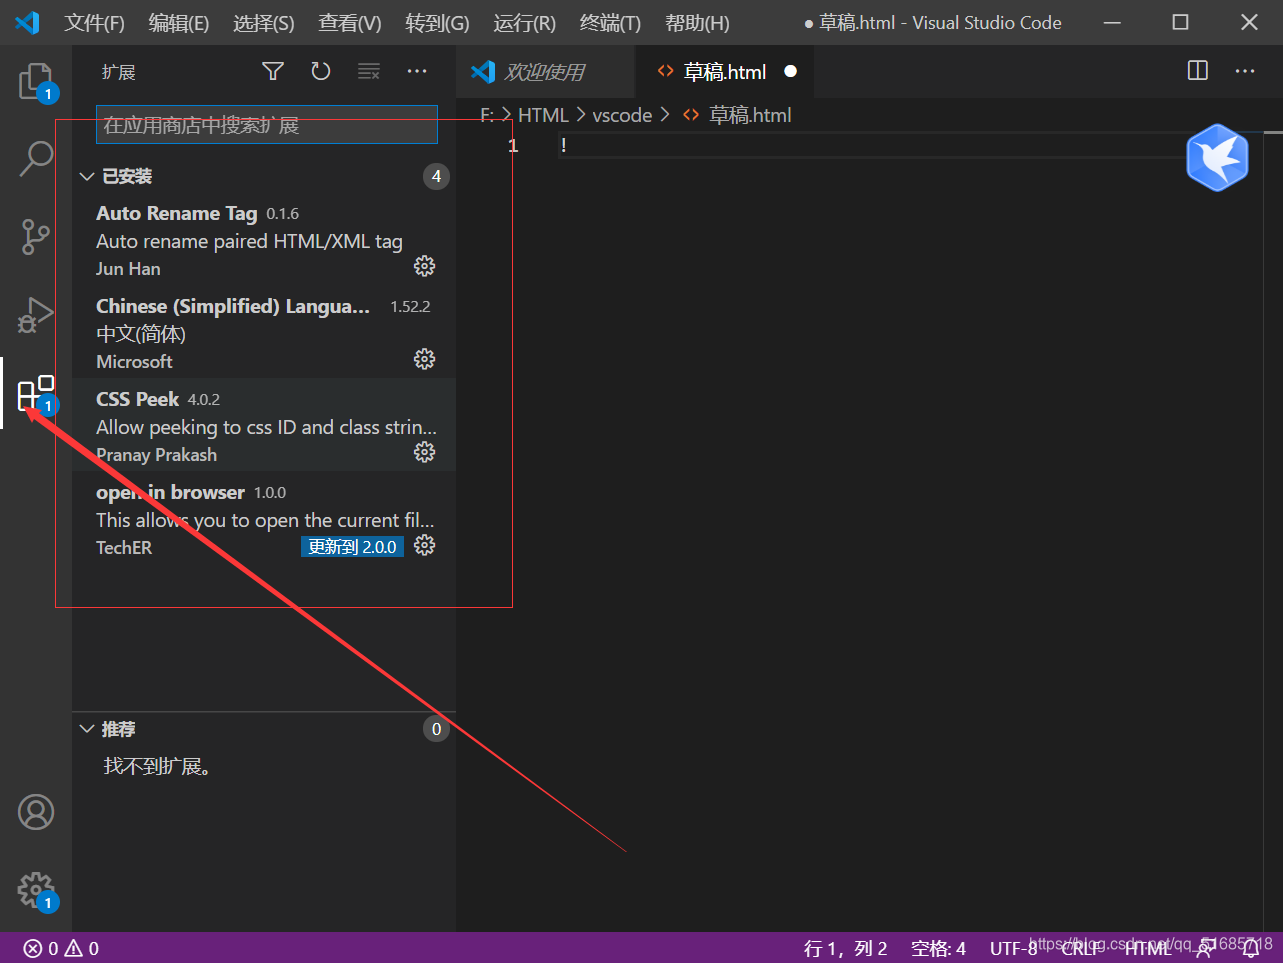1283x963 pixels.
Task: Open settings gear for Chinese Language pack
Action: pyautogui.click(x=425, y=359)
